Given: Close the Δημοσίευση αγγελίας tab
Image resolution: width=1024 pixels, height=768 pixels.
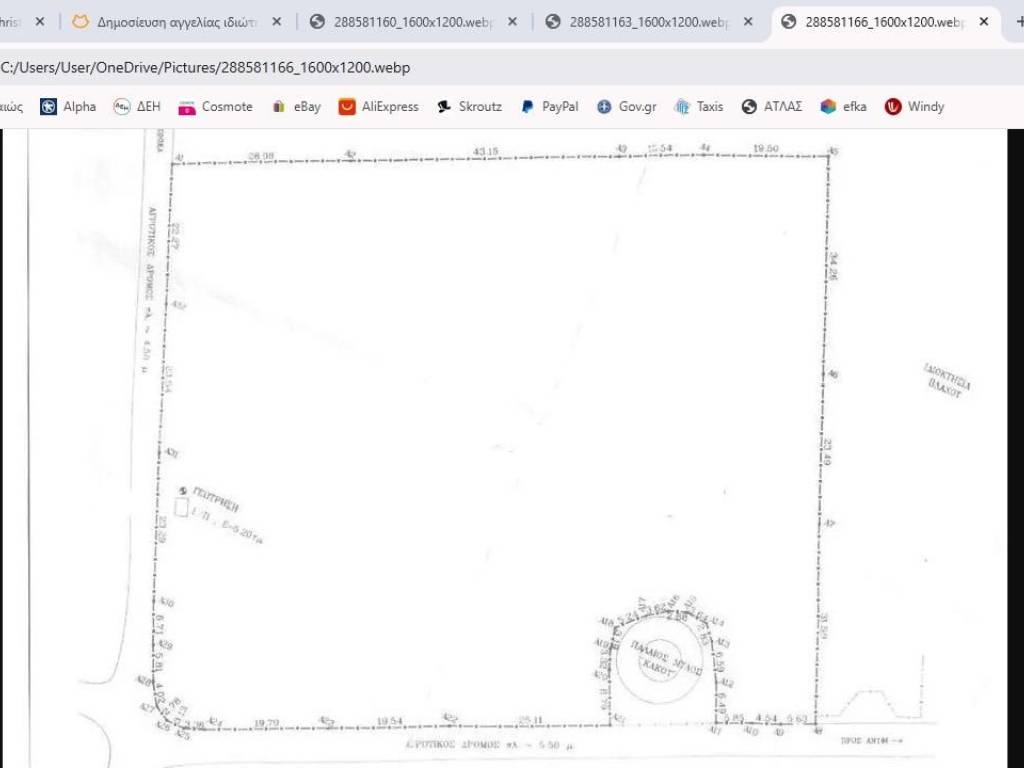Looking at the screenshot, I should (277, 22).
